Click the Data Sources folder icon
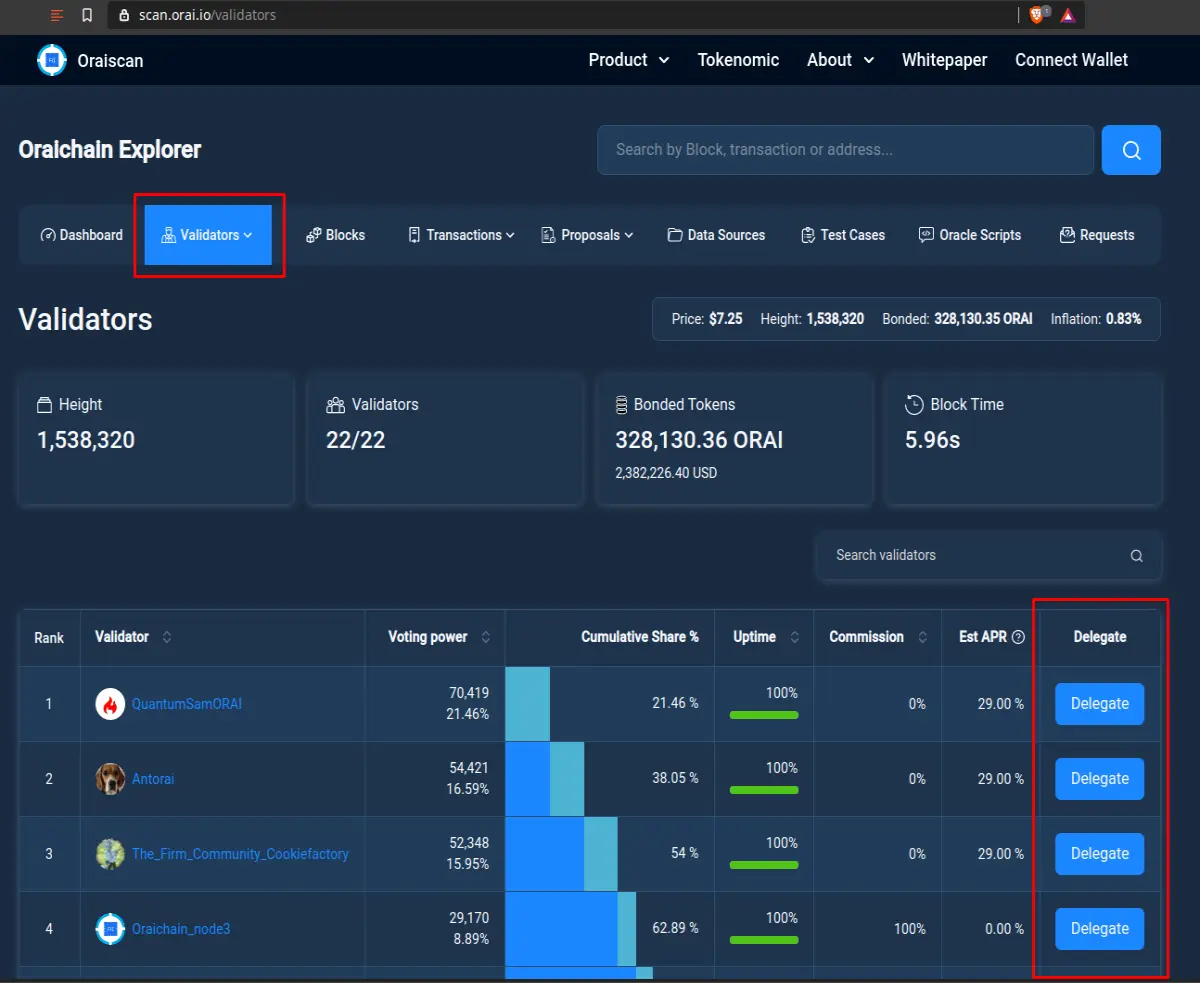This screenshot has height=983, width=1200. (x=675, y=235)
